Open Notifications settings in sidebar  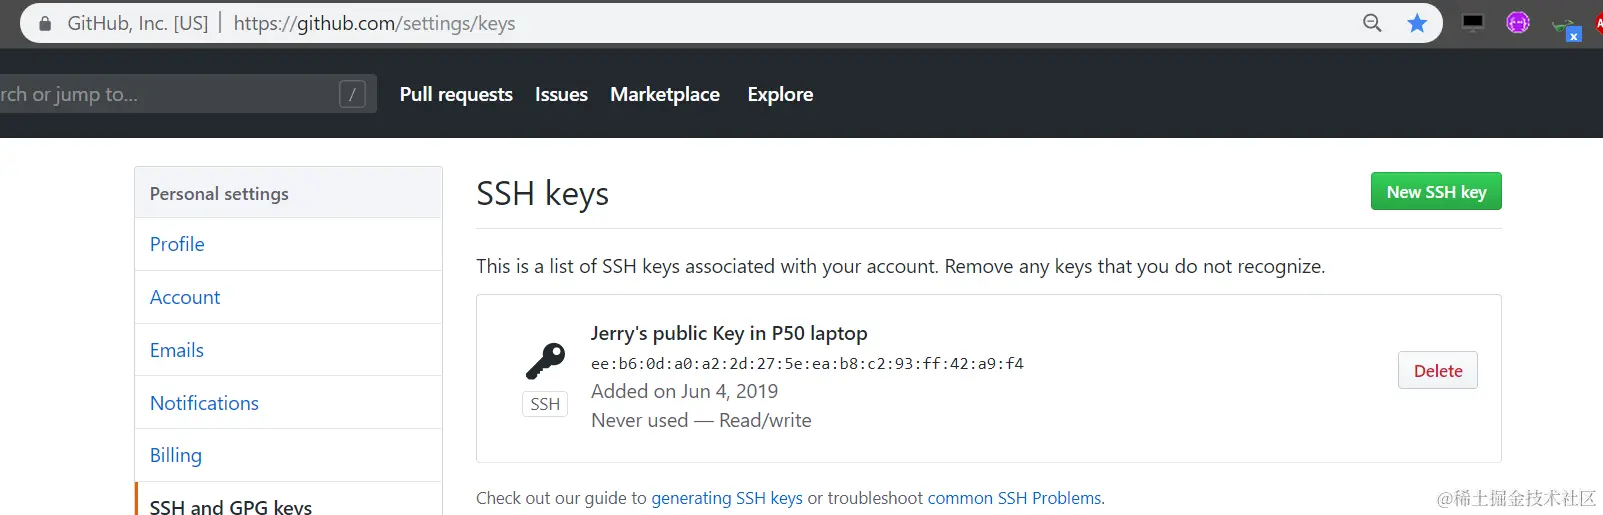click(204, 403)
